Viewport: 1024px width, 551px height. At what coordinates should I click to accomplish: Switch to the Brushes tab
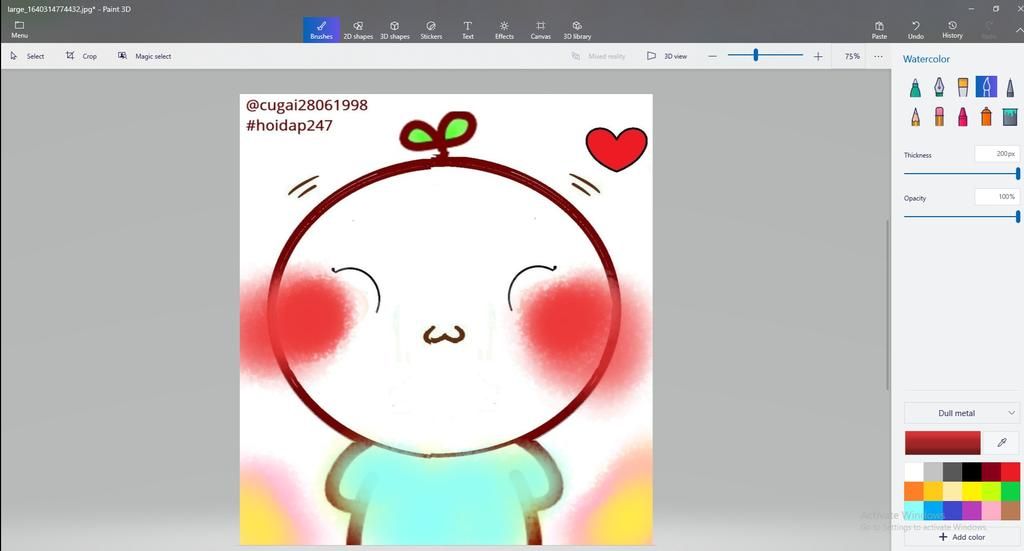321,30
